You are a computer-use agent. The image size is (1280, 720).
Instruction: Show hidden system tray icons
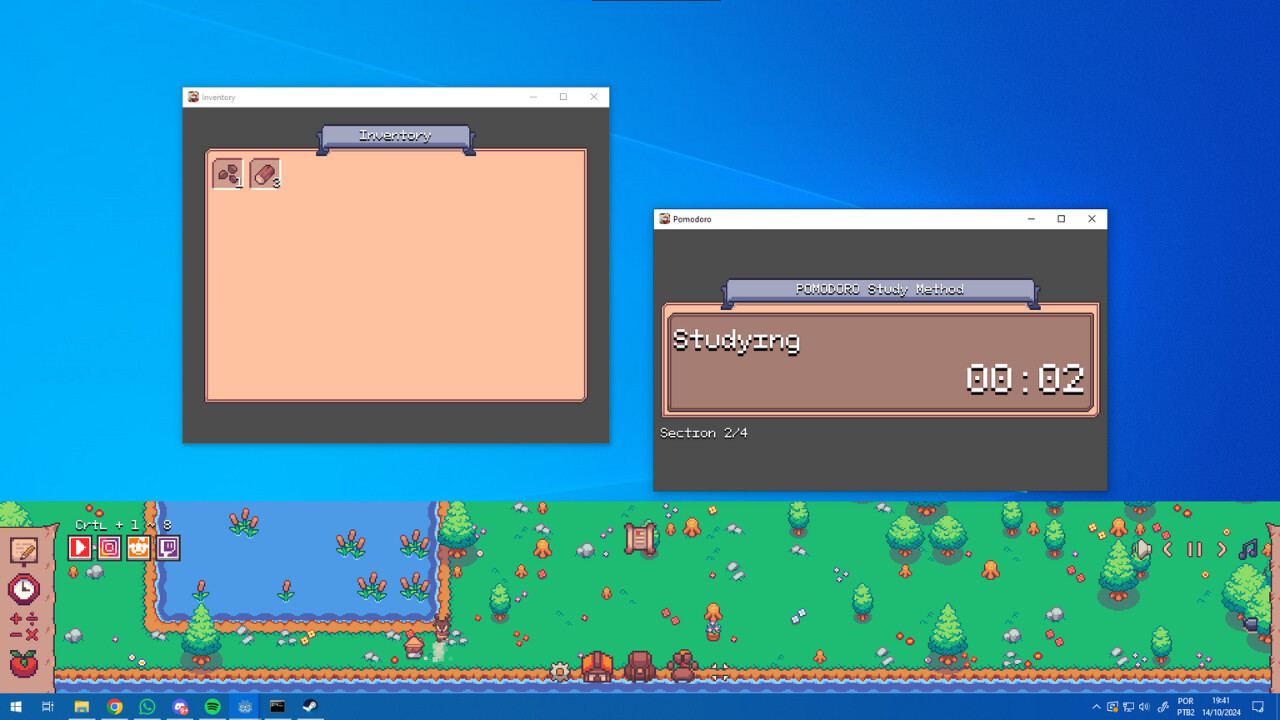pyautogui.click(x=1096, y=707)
